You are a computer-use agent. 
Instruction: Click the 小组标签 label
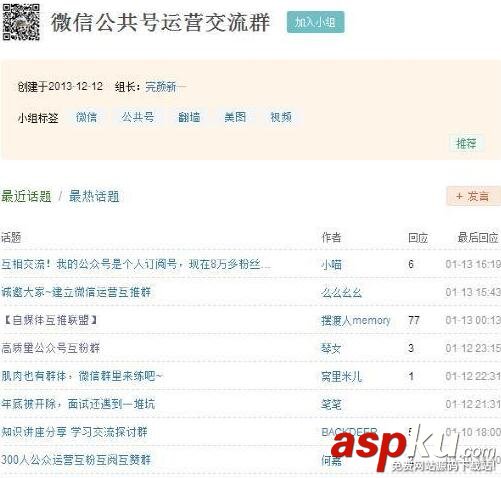(38, 118)
